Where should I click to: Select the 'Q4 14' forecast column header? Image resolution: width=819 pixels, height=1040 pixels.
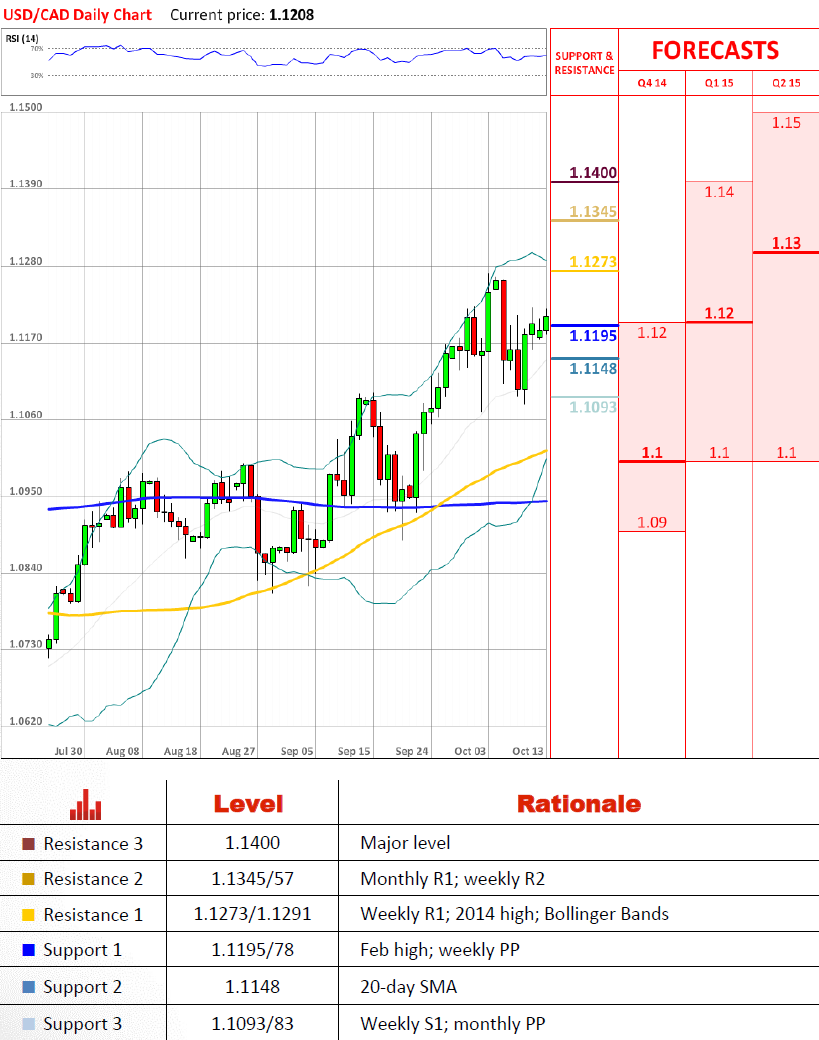pyautogui.click(x=652, y=83)
